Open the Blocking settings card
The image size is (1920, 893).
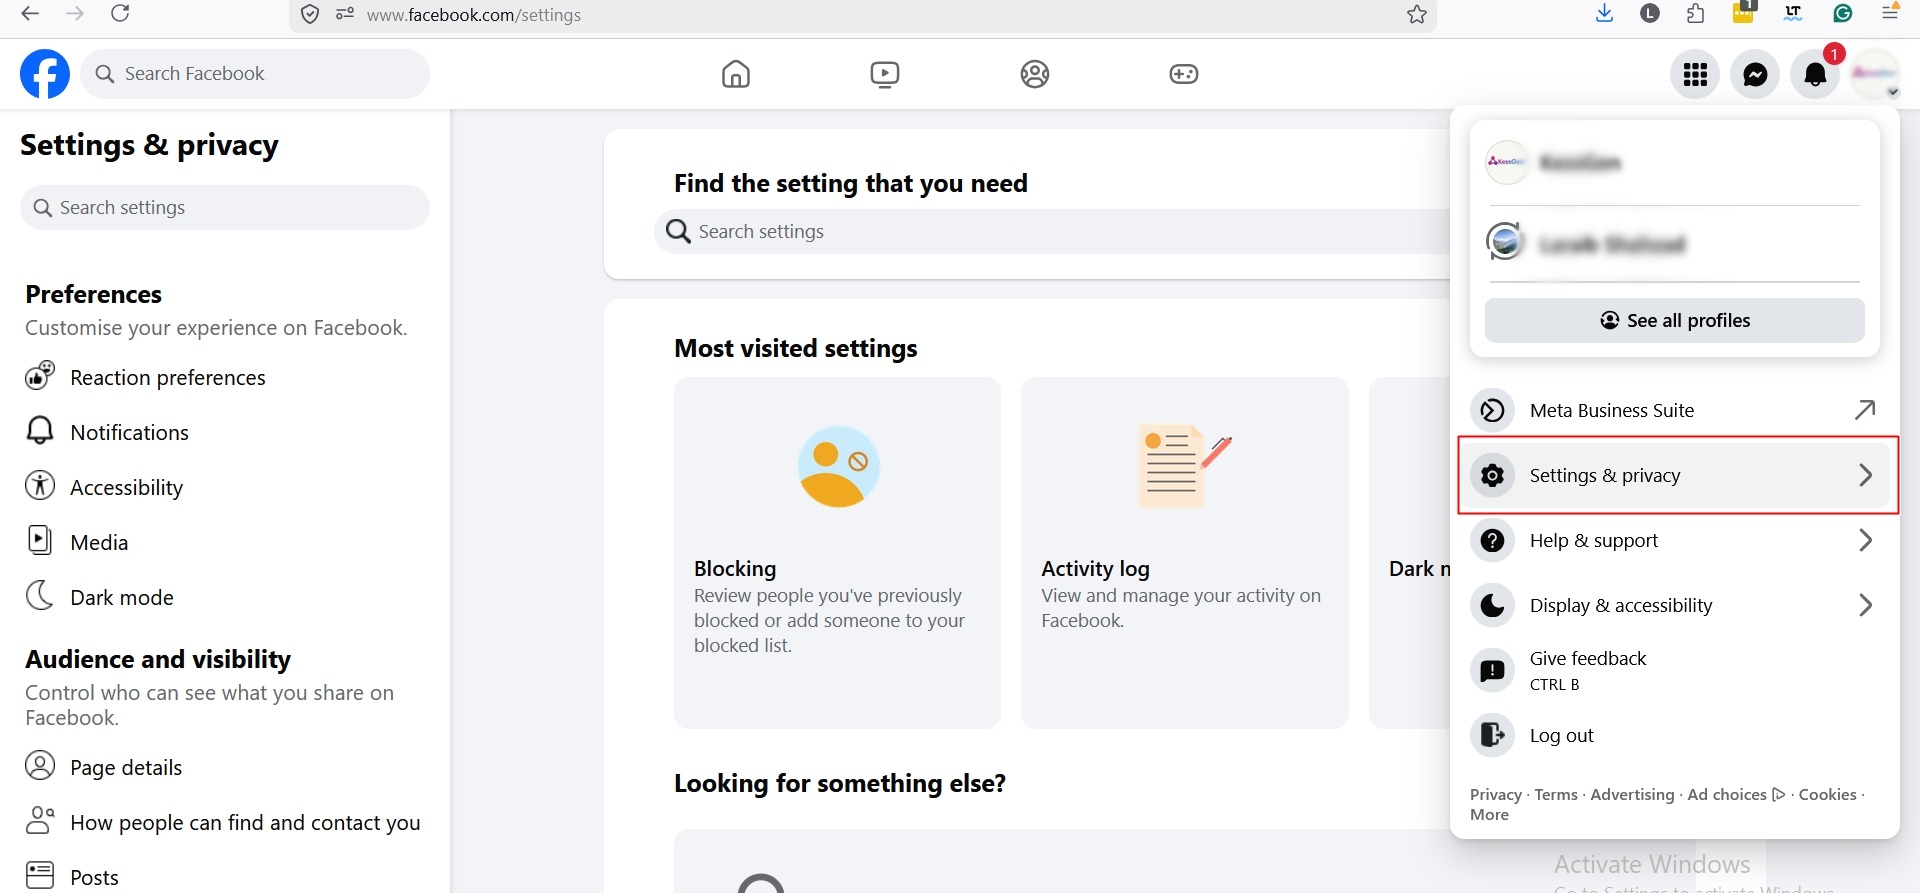837,552
